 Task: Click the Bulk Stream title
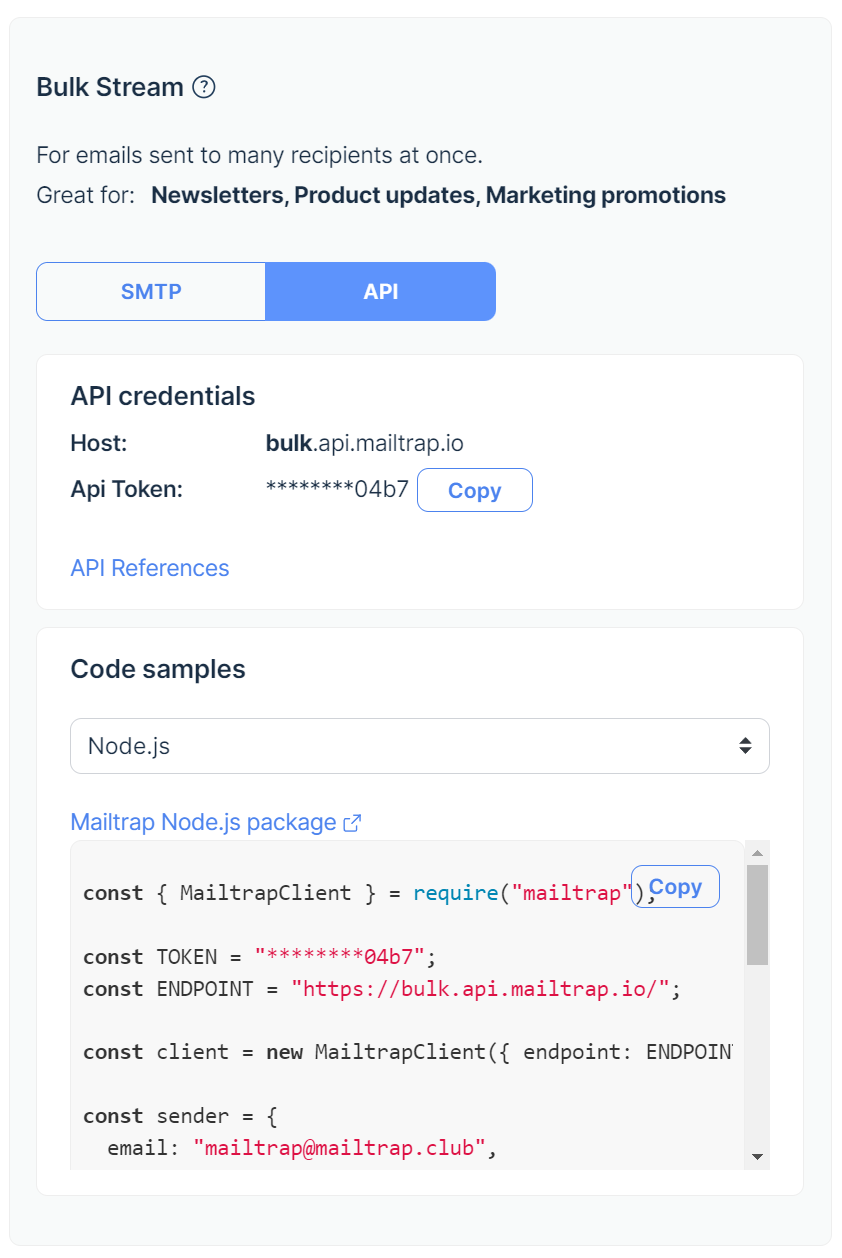111,88
